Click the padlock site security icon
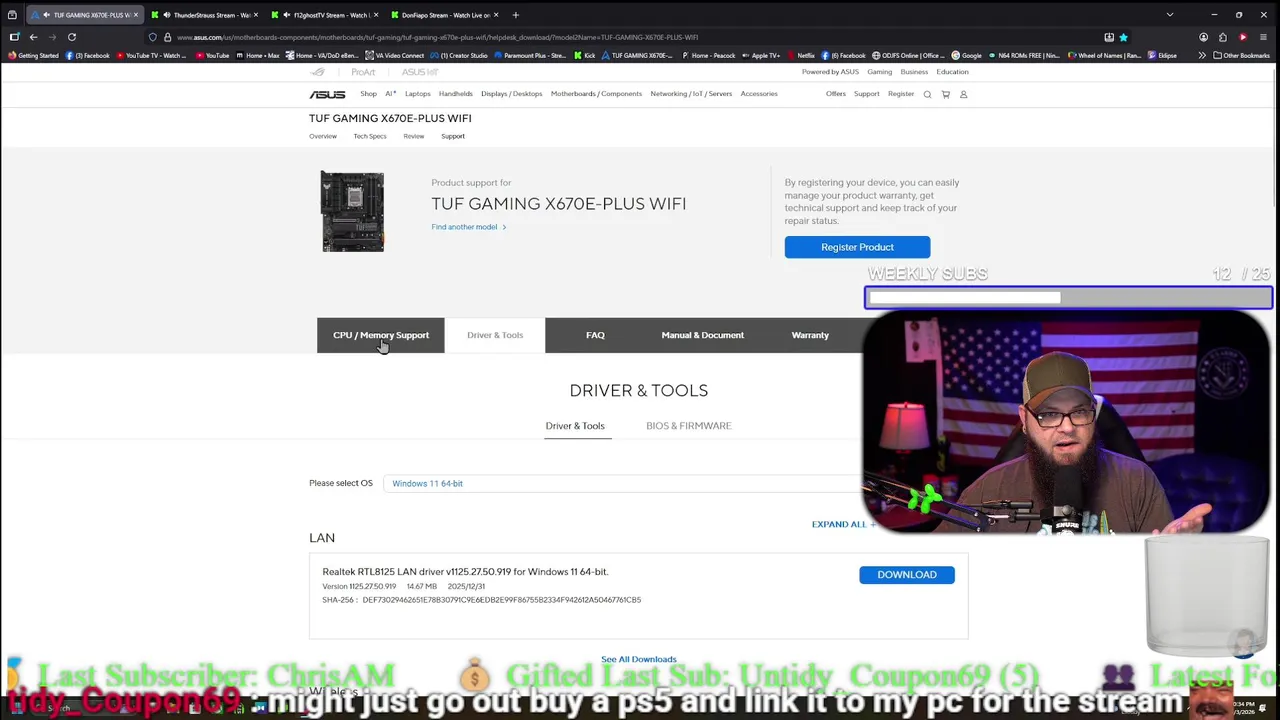 click(x=168, y=37)
